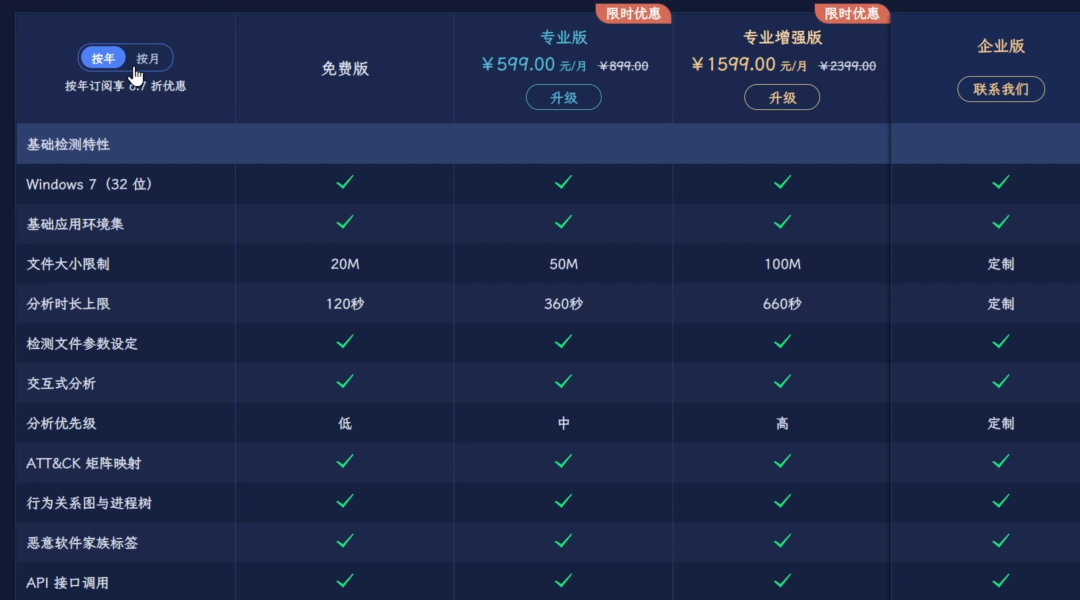Click the 恶意软件家族标签 row label
Screen dimensions: 1080x600
(x=82, y=544)
